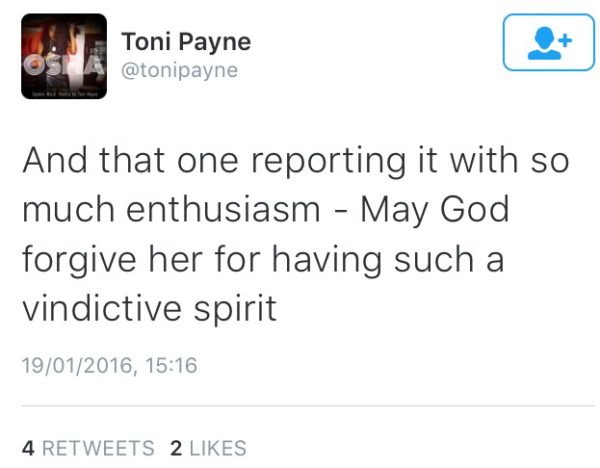This screenshot has height=468, width=600.
Task: Click the like count number 2
Action: [176, 448]
